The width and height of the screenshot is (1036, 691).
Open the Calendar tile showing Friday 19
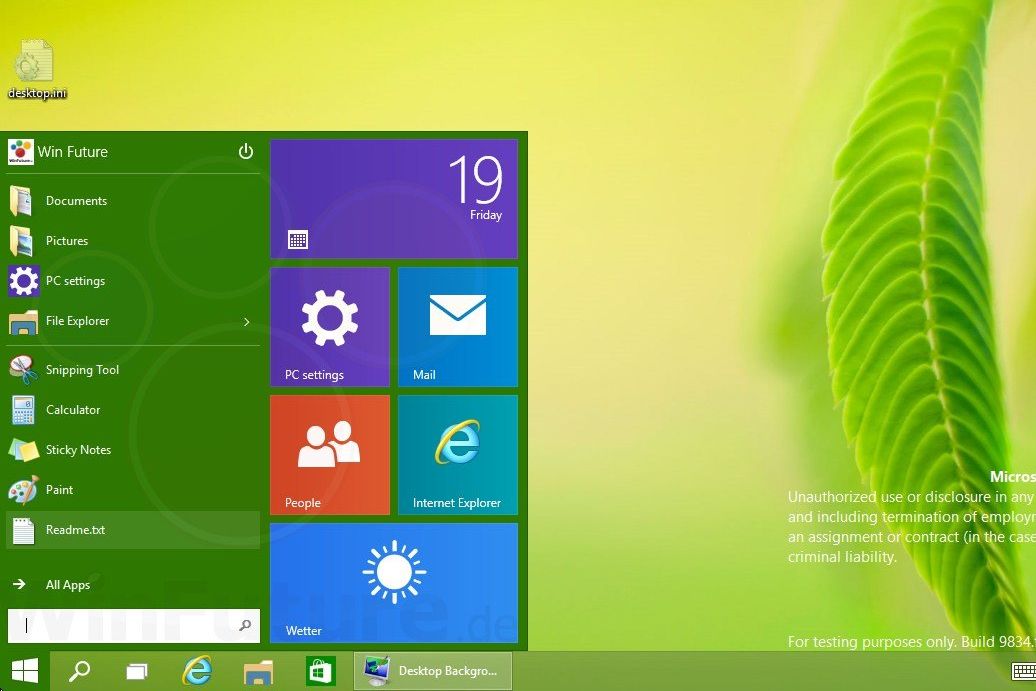coord(394,198)
